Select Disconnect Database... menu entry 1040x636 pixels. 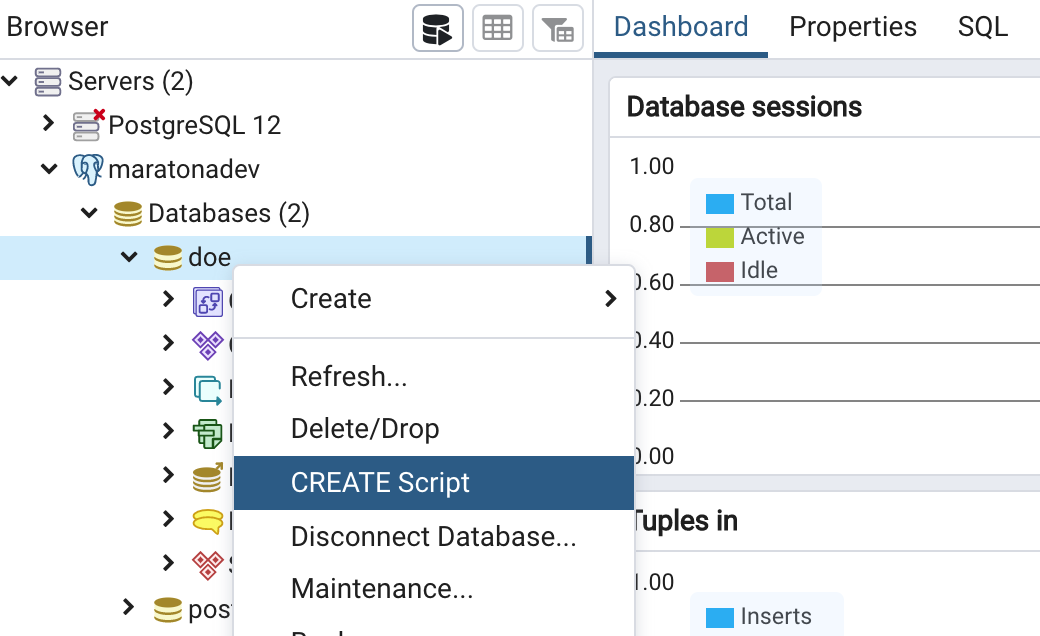pyautogui.click(x=433, y=537)
